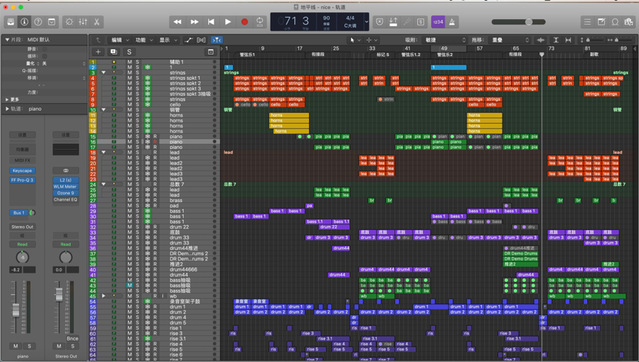639x362 pixels.
Task: Click the Bnce bounce button
Action: pyautogui.click(x=72, y=338)
